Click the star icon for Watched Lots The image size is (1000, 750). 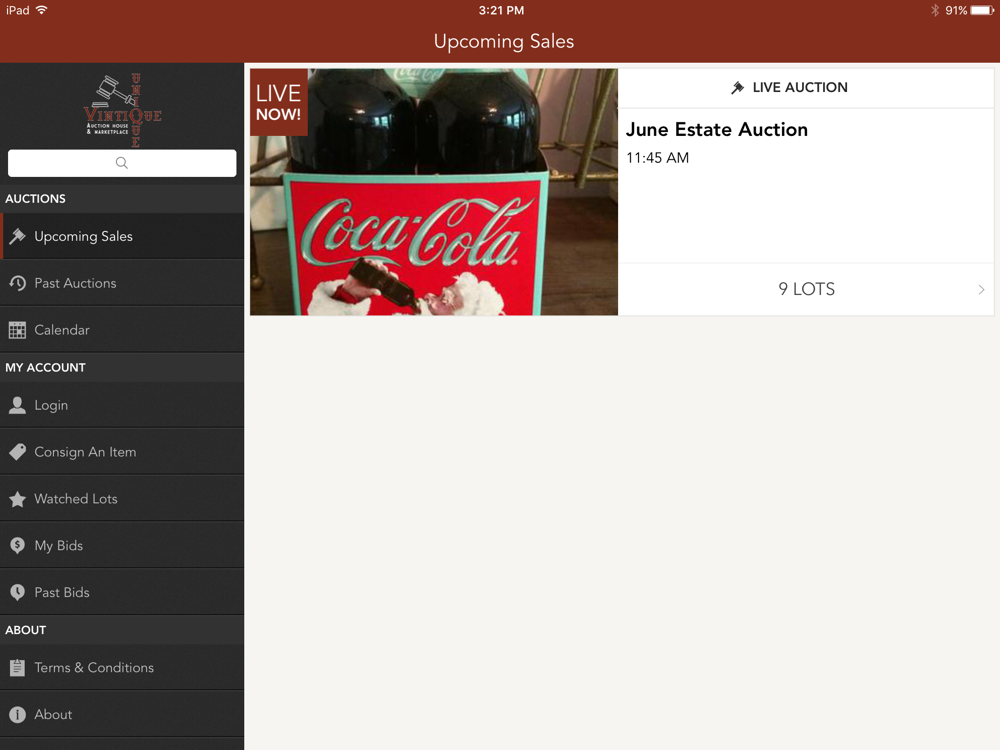(17, 499)
